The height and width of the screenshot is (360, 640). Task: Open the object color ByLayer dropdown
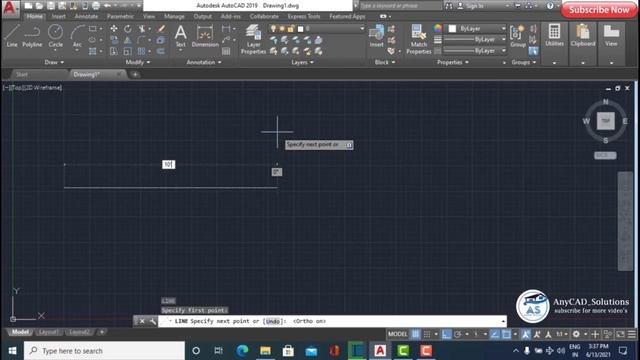[x=477, y=29]
